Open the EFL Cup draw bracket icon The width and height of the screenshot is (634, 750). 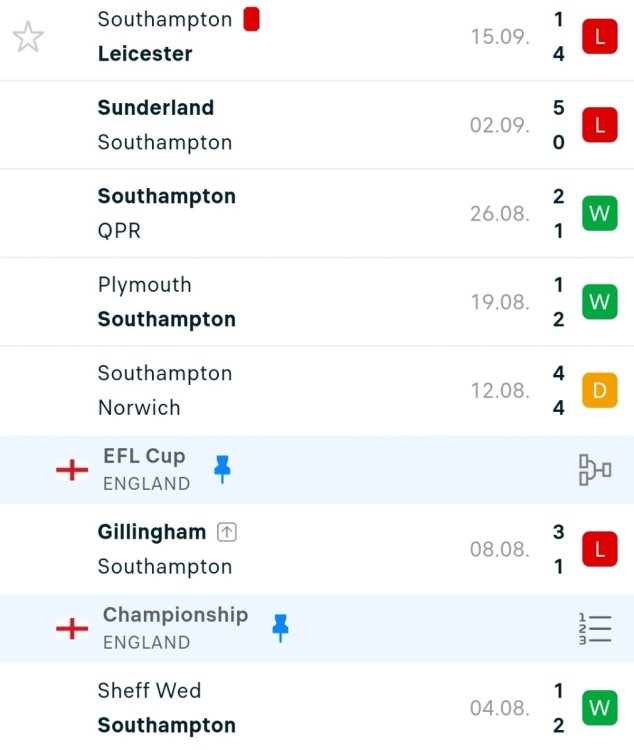(x=594, y=469)
